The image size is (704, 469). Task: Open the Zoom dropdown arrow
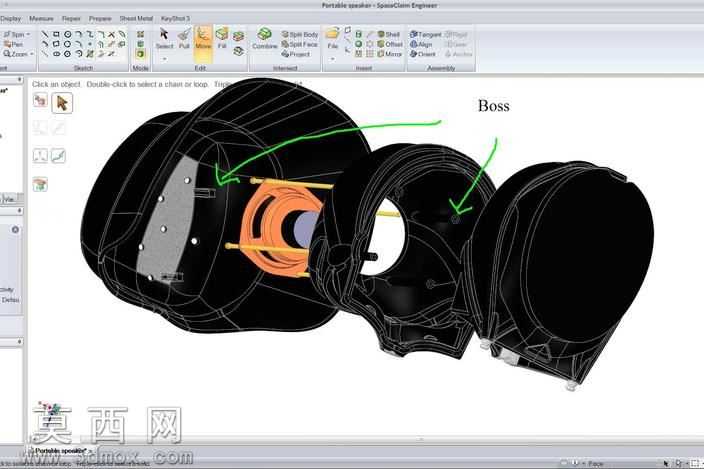(32, 54)
